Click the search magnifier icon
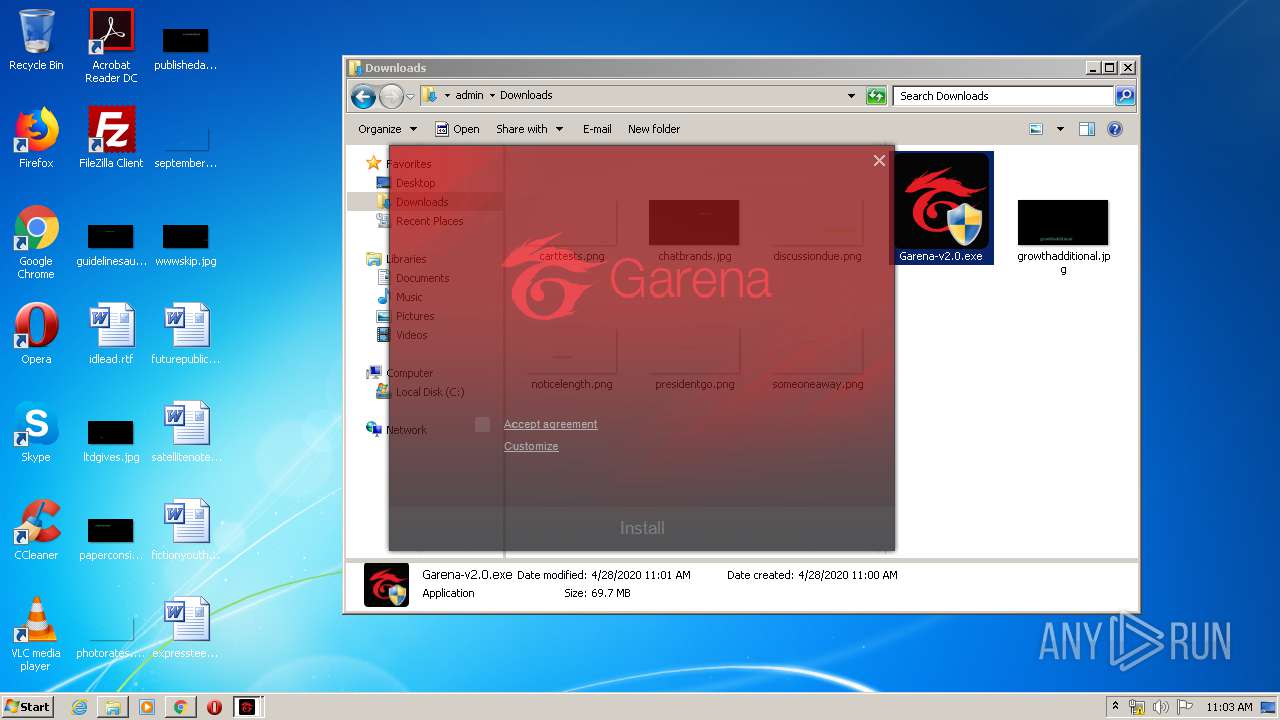 (x=1125, y=96)
